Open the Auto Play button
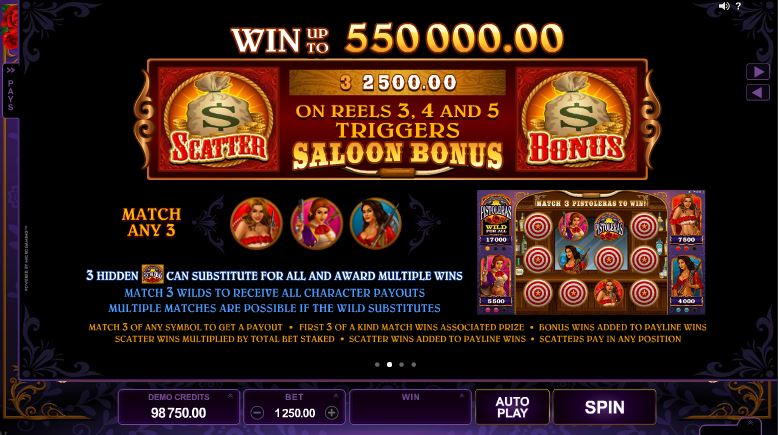 pos(513,407)
